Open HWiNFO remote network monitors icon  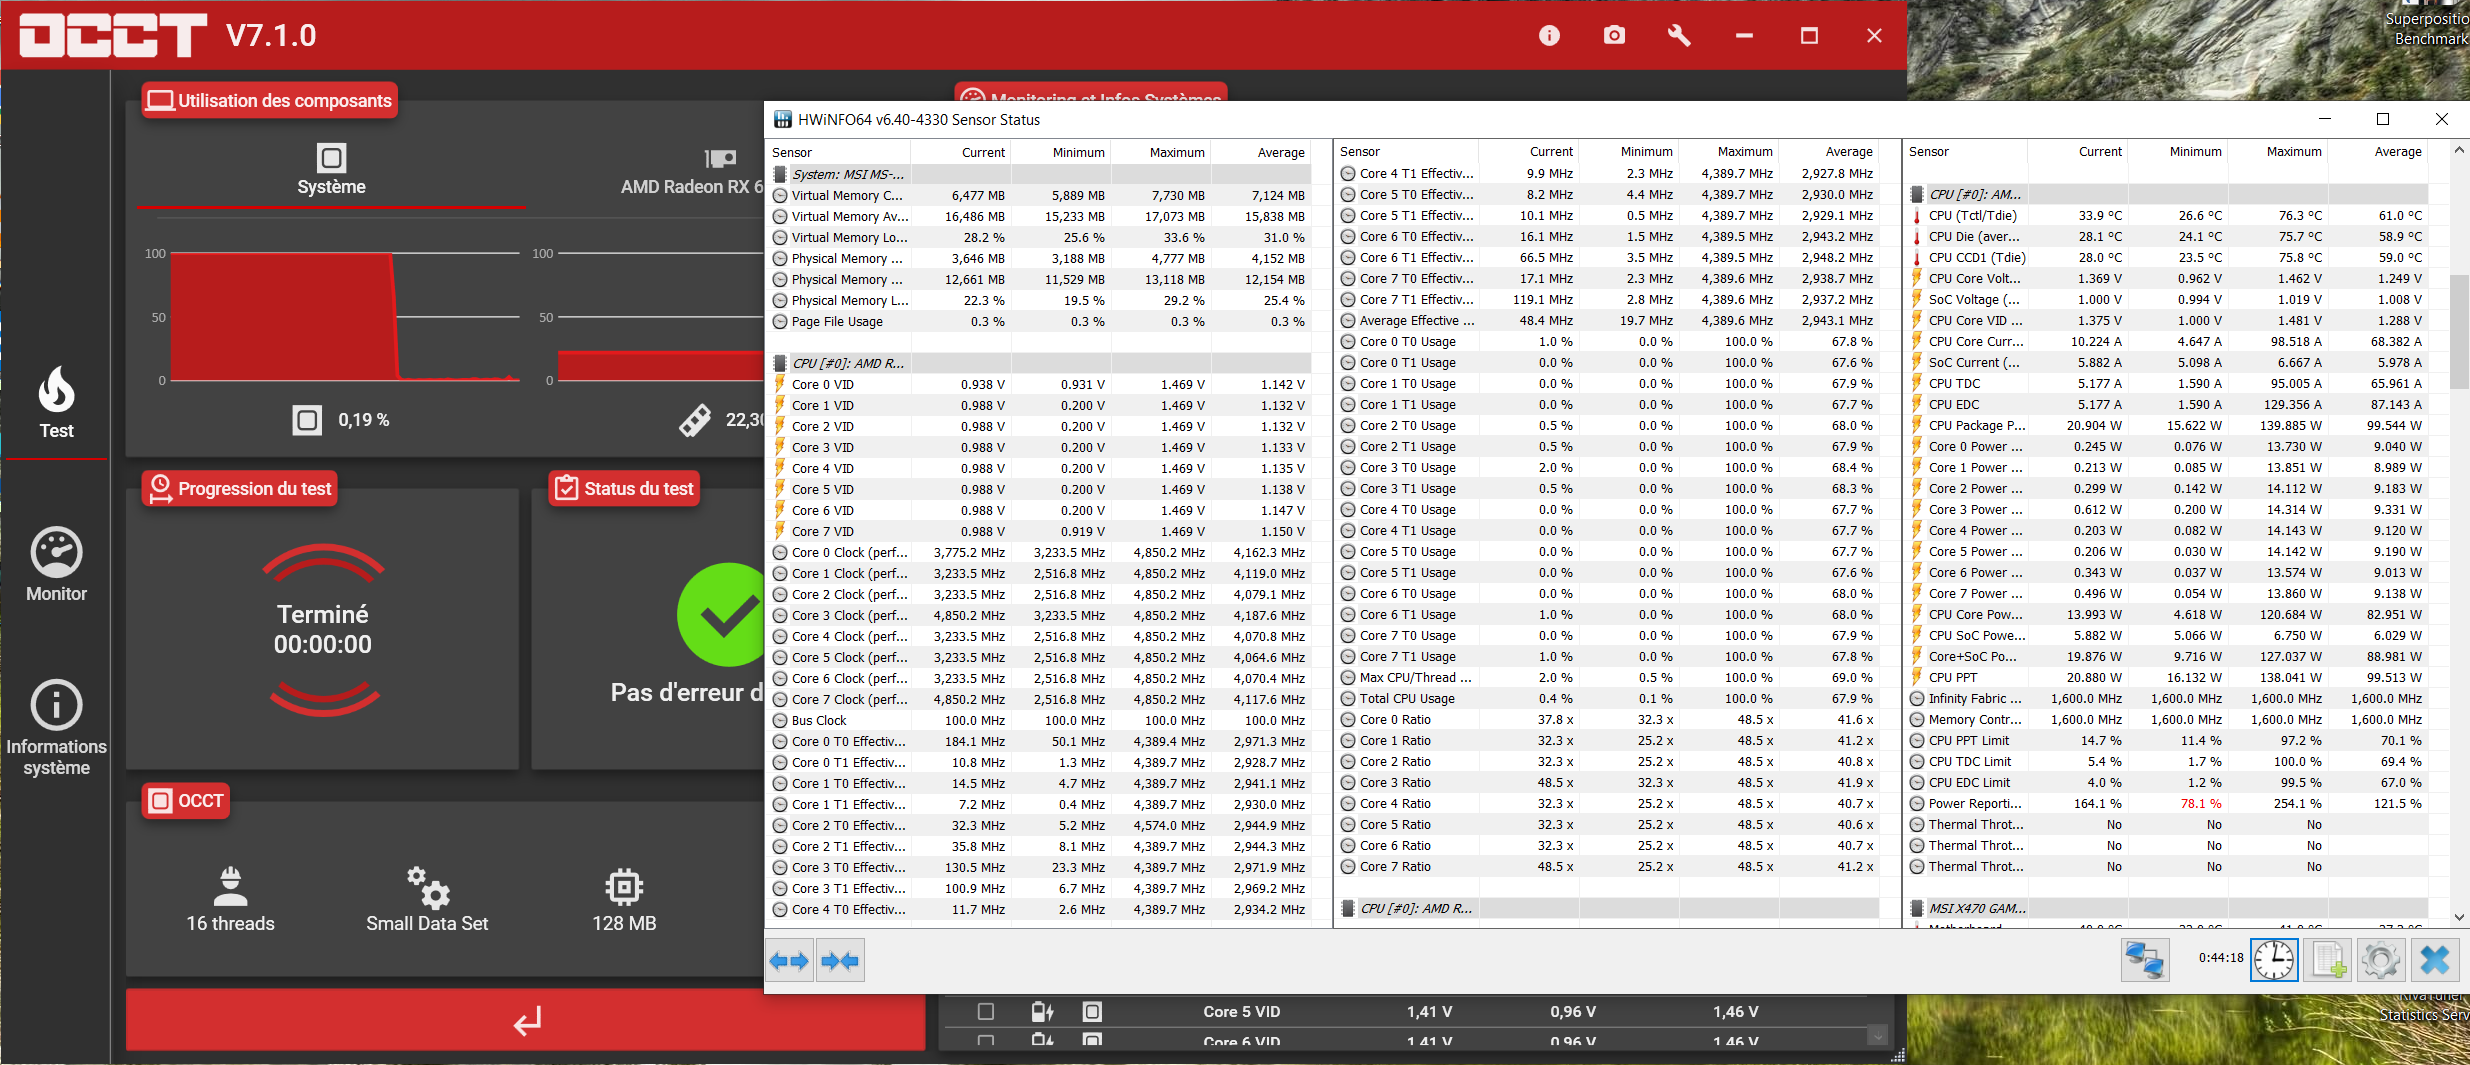pyautogui.click(x=2145, y=960)
